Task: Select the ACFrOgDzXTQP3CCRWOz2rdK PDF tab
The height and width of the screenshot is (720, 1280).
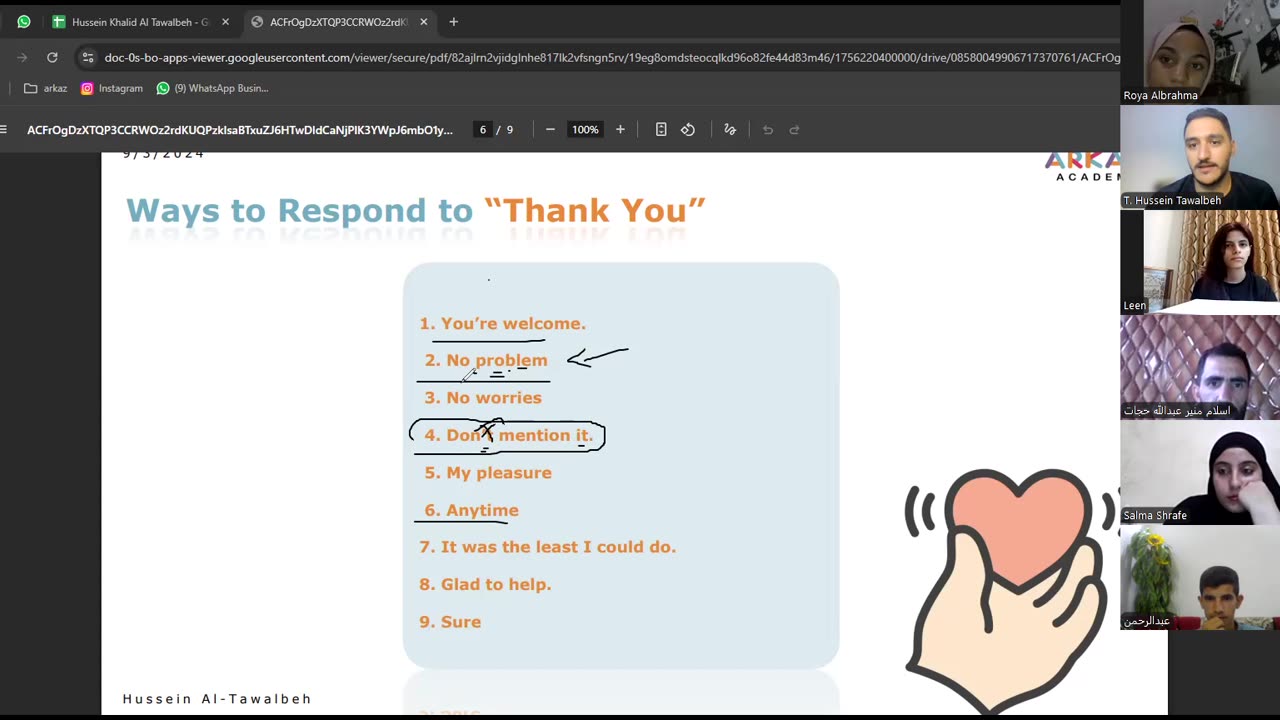Action: [x=338, y=21]
